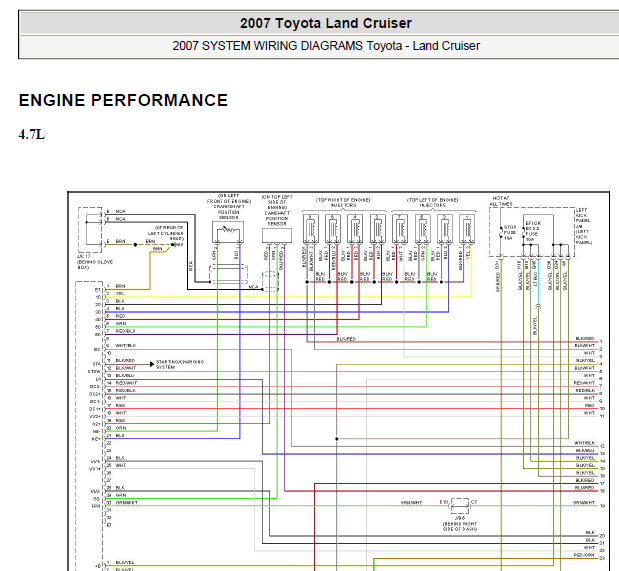Click the RED/GRN label at right edge line 23

[x=584, y=555]
